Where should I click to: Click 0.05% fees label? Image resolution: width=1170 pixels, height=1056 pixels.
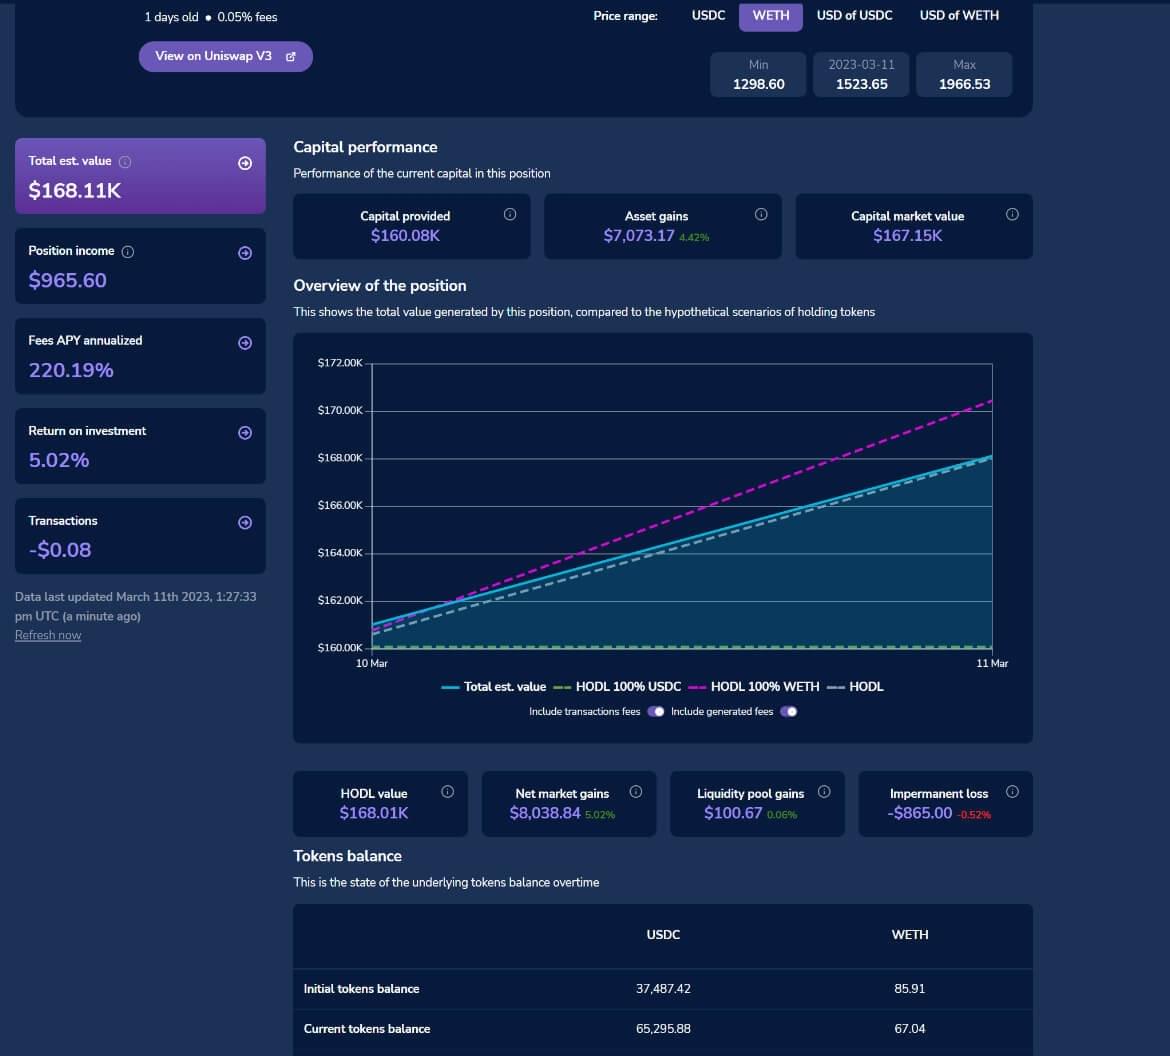247,17
